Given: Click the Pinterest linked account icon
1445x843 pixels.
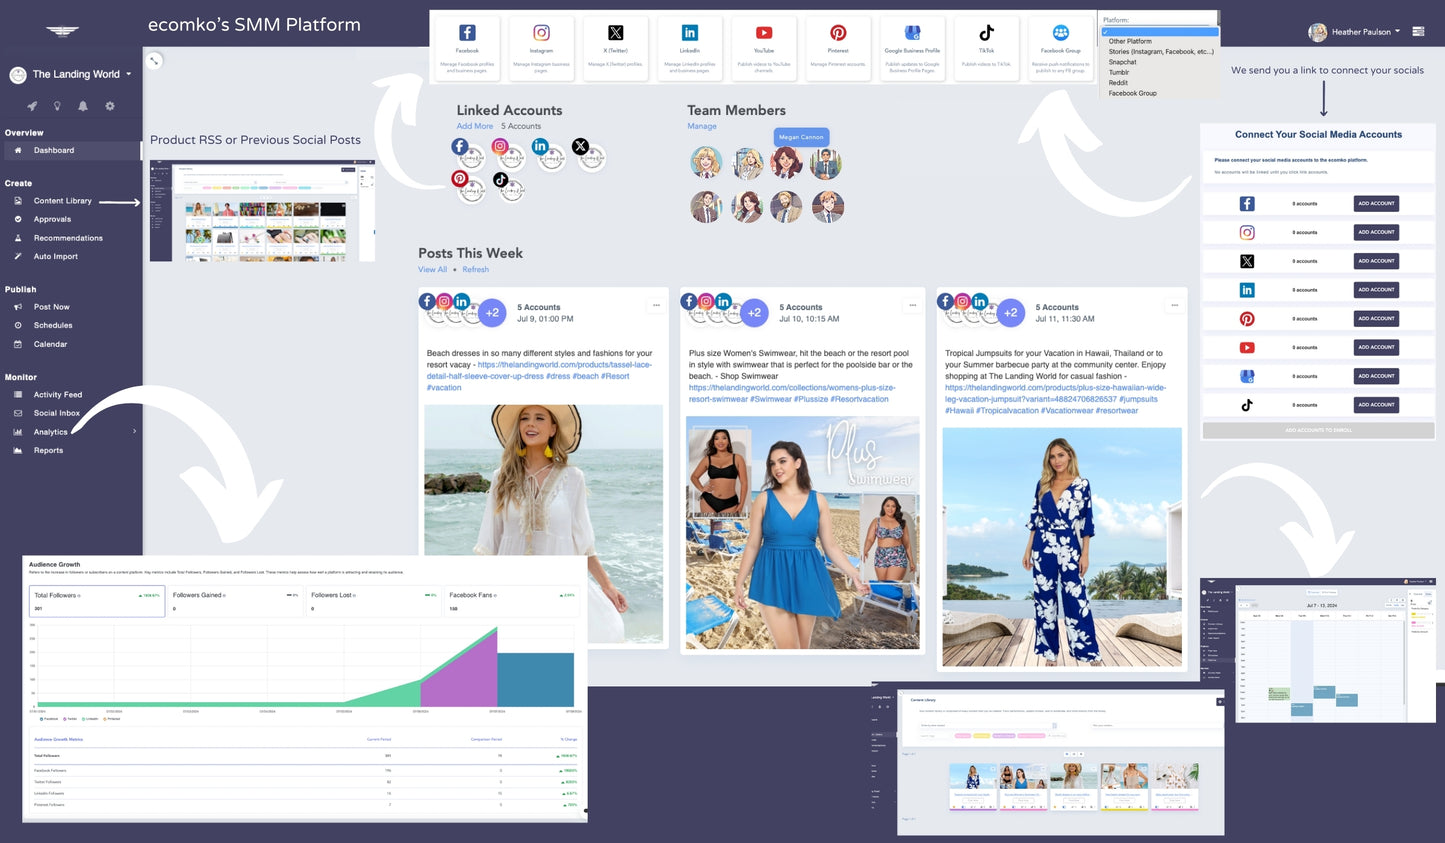Looking at the screenshot, I should click(460, 179).
